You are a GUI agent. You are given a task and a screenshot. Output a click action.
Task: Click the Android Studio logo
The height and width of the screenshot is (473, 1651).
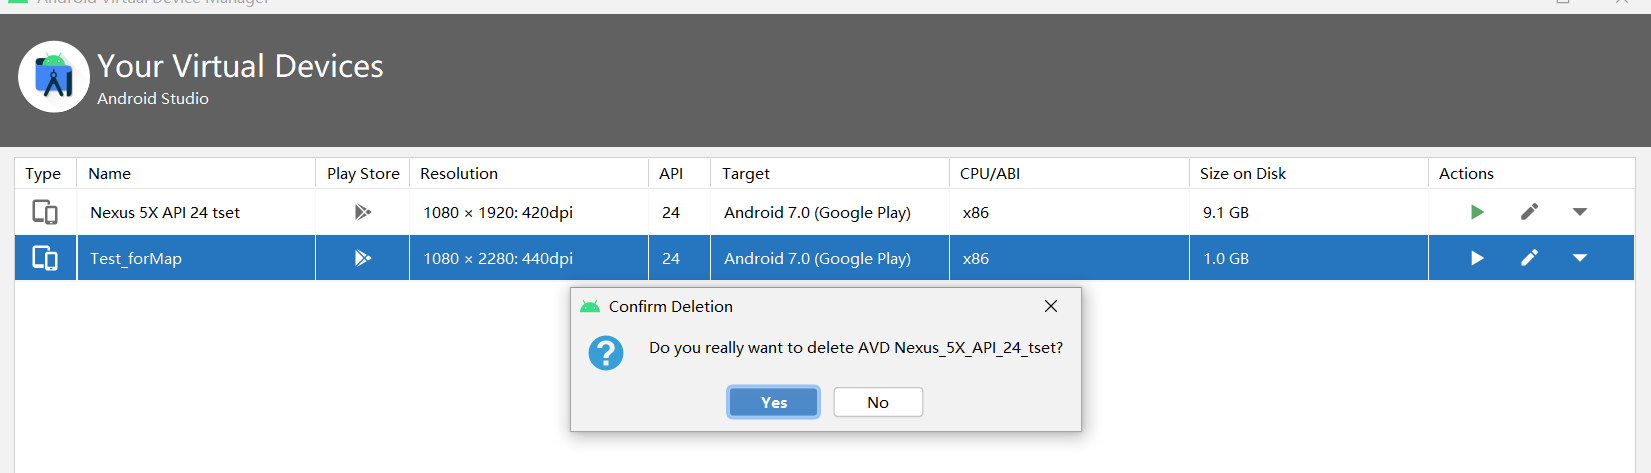54,77
